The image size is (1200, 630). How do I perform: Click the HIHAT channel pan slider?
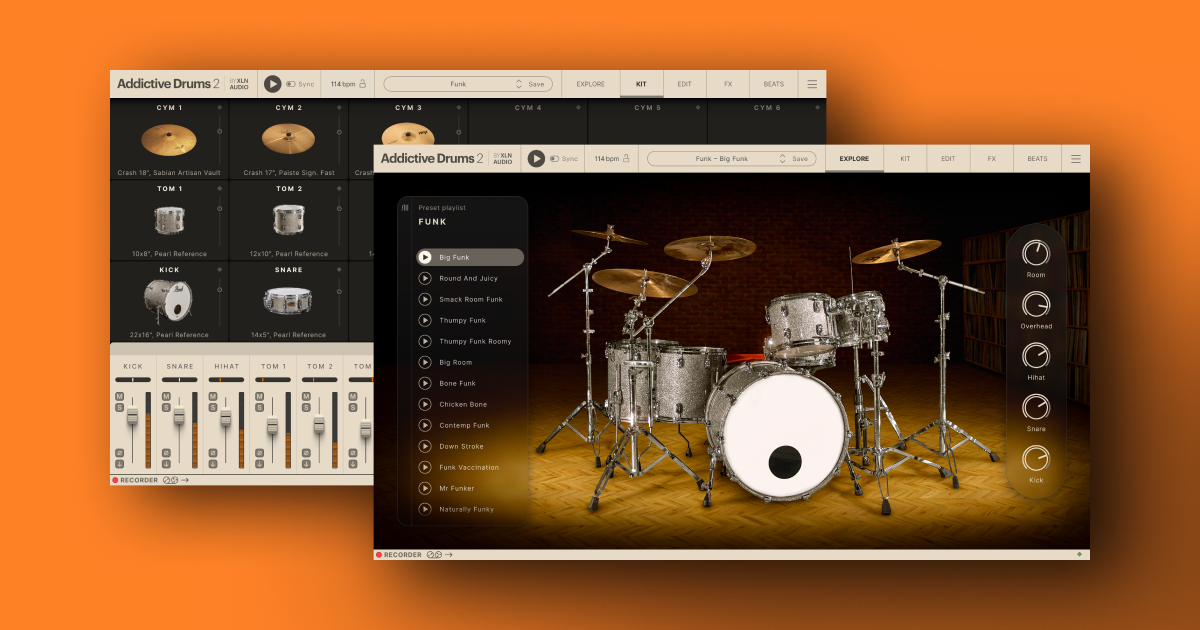coord(227,380)
